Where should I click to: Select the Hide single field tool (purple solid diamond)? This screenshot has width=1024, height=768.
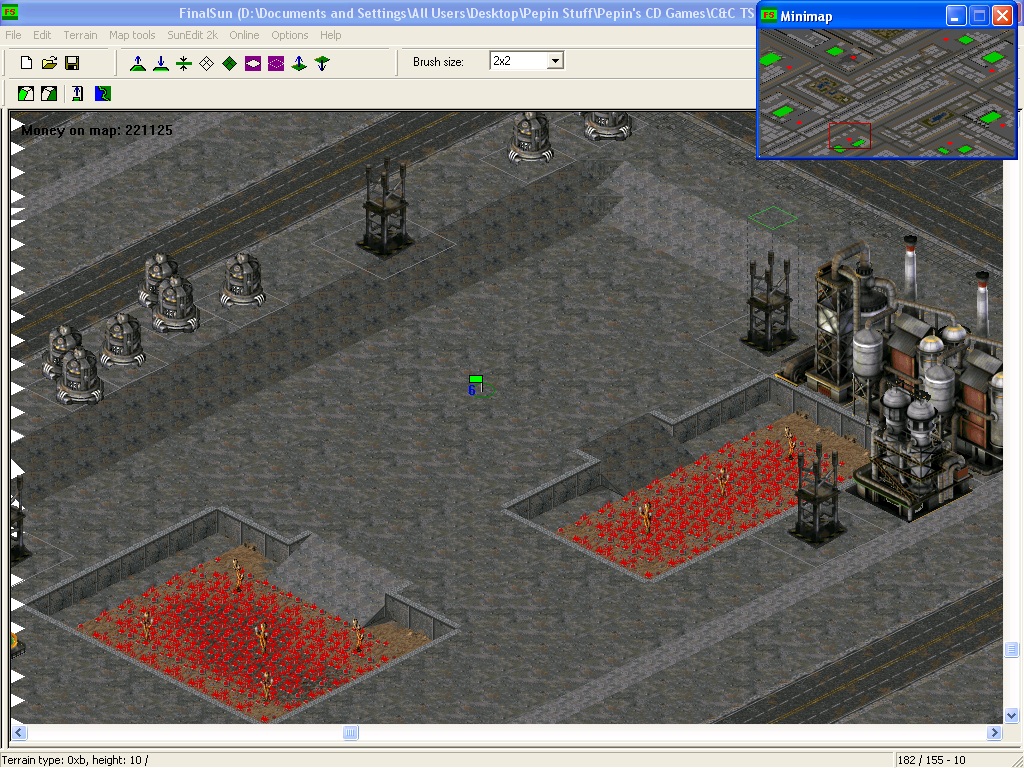pos(253,63)
